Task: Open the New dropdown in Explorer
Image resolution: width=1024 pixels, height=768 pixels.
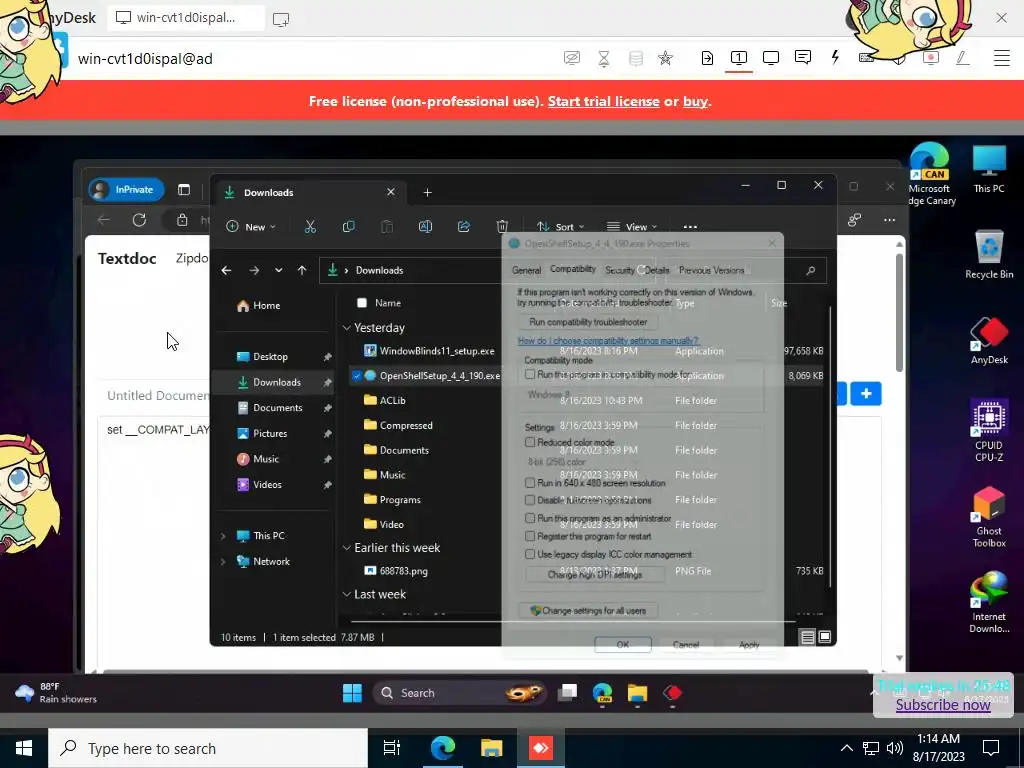Action: [x=251, y=227]
